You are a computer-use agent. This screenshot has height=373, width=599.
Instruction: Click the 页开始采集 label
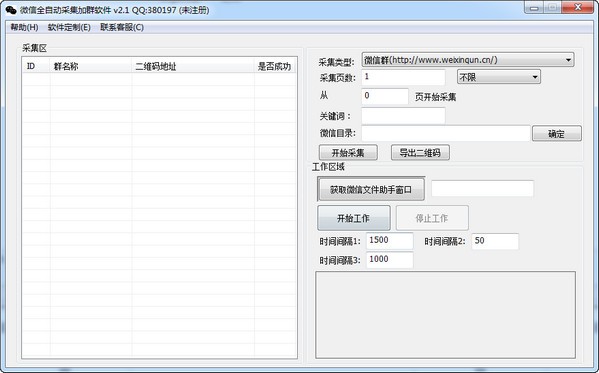pyautogui.click(x=435, y=97)
